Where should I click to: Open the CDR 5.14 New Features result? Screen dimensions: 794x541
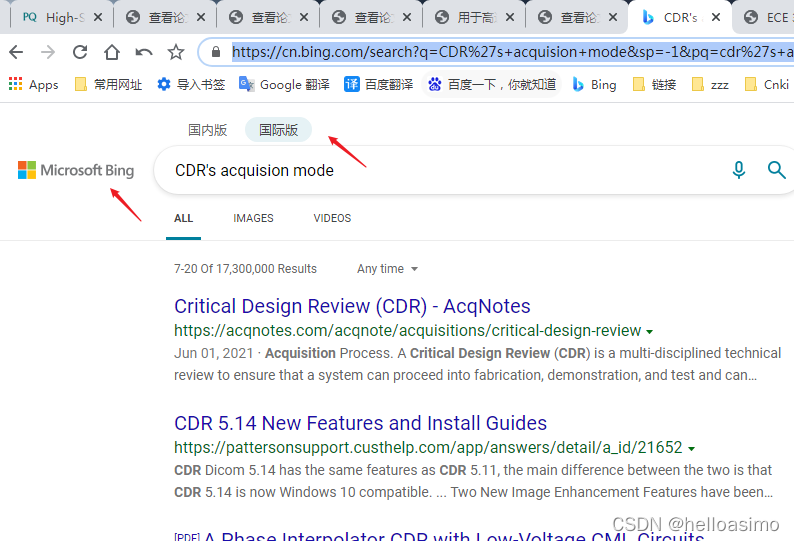click(x=361, y=423)
